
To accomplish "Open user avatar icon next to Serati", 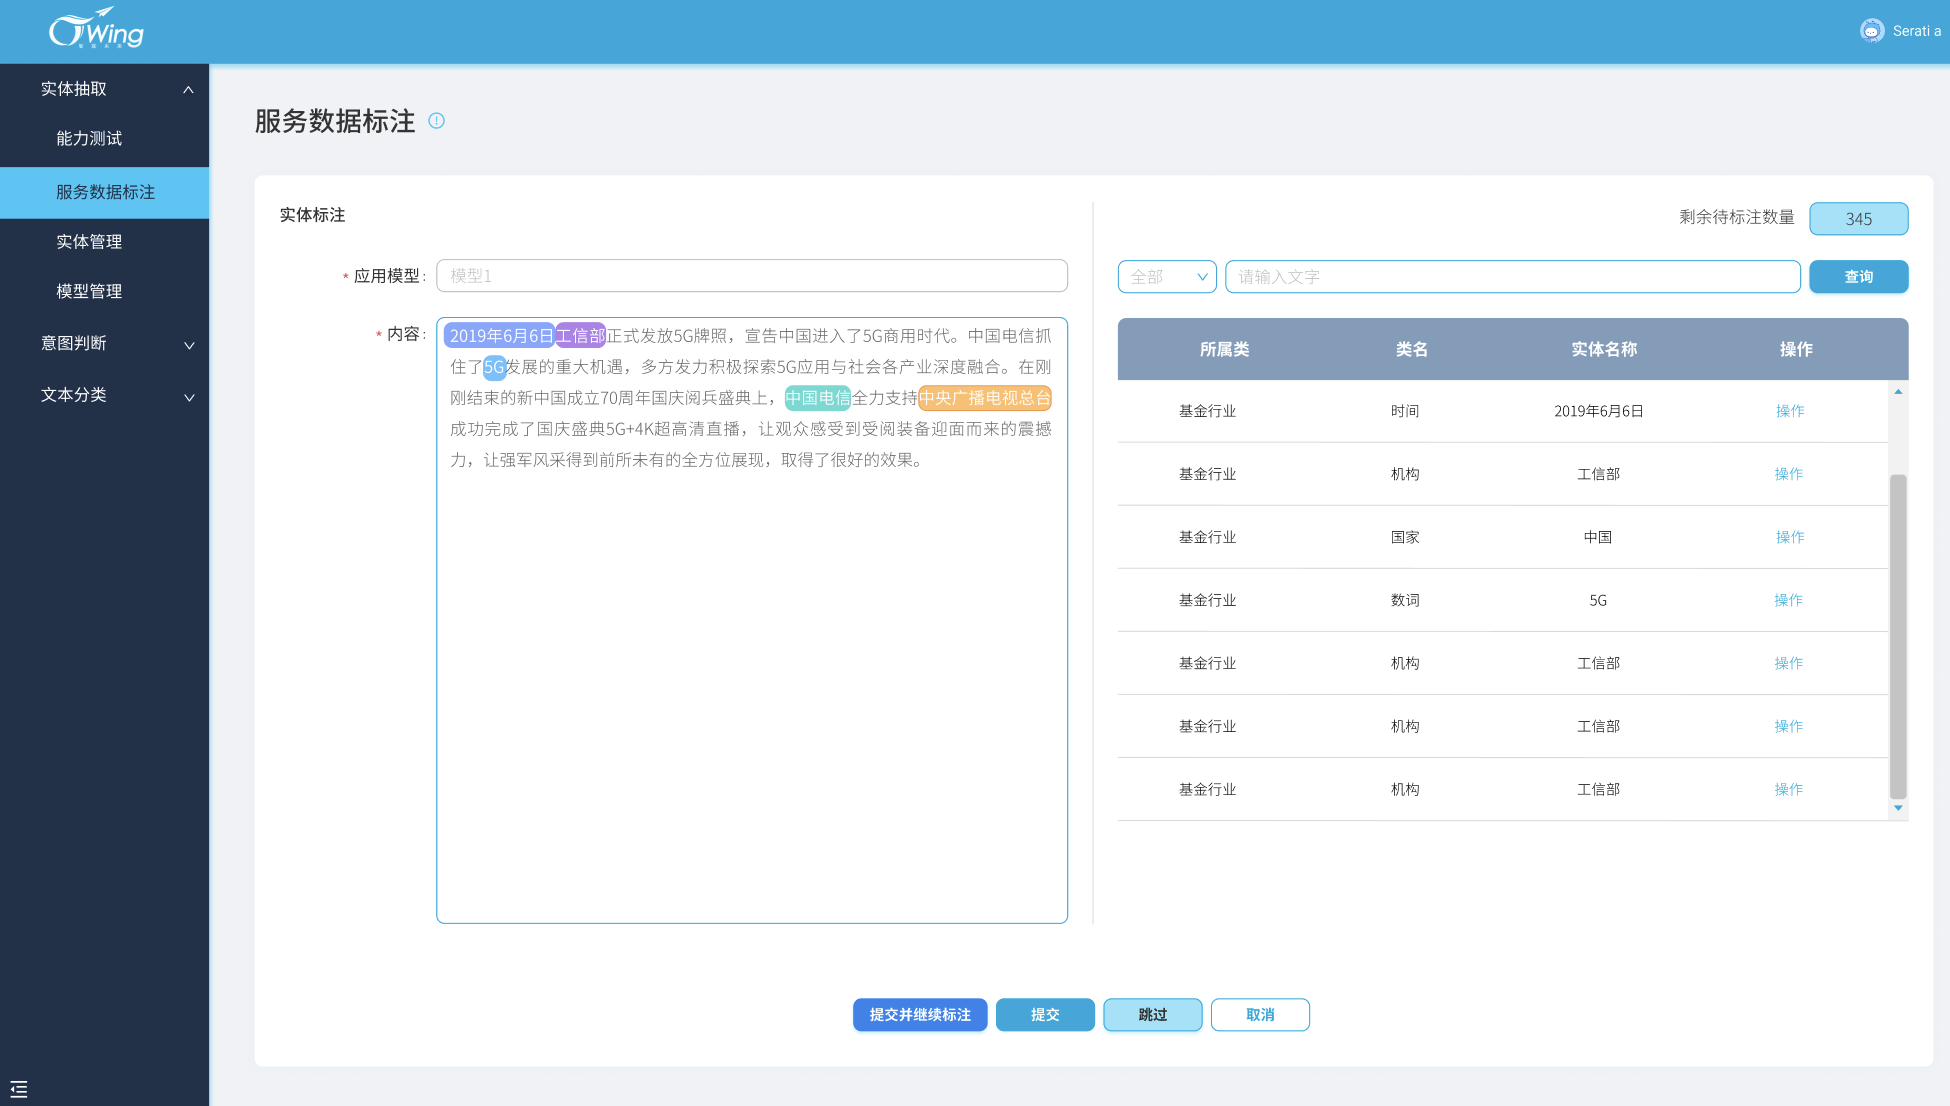I will 1872,31.
